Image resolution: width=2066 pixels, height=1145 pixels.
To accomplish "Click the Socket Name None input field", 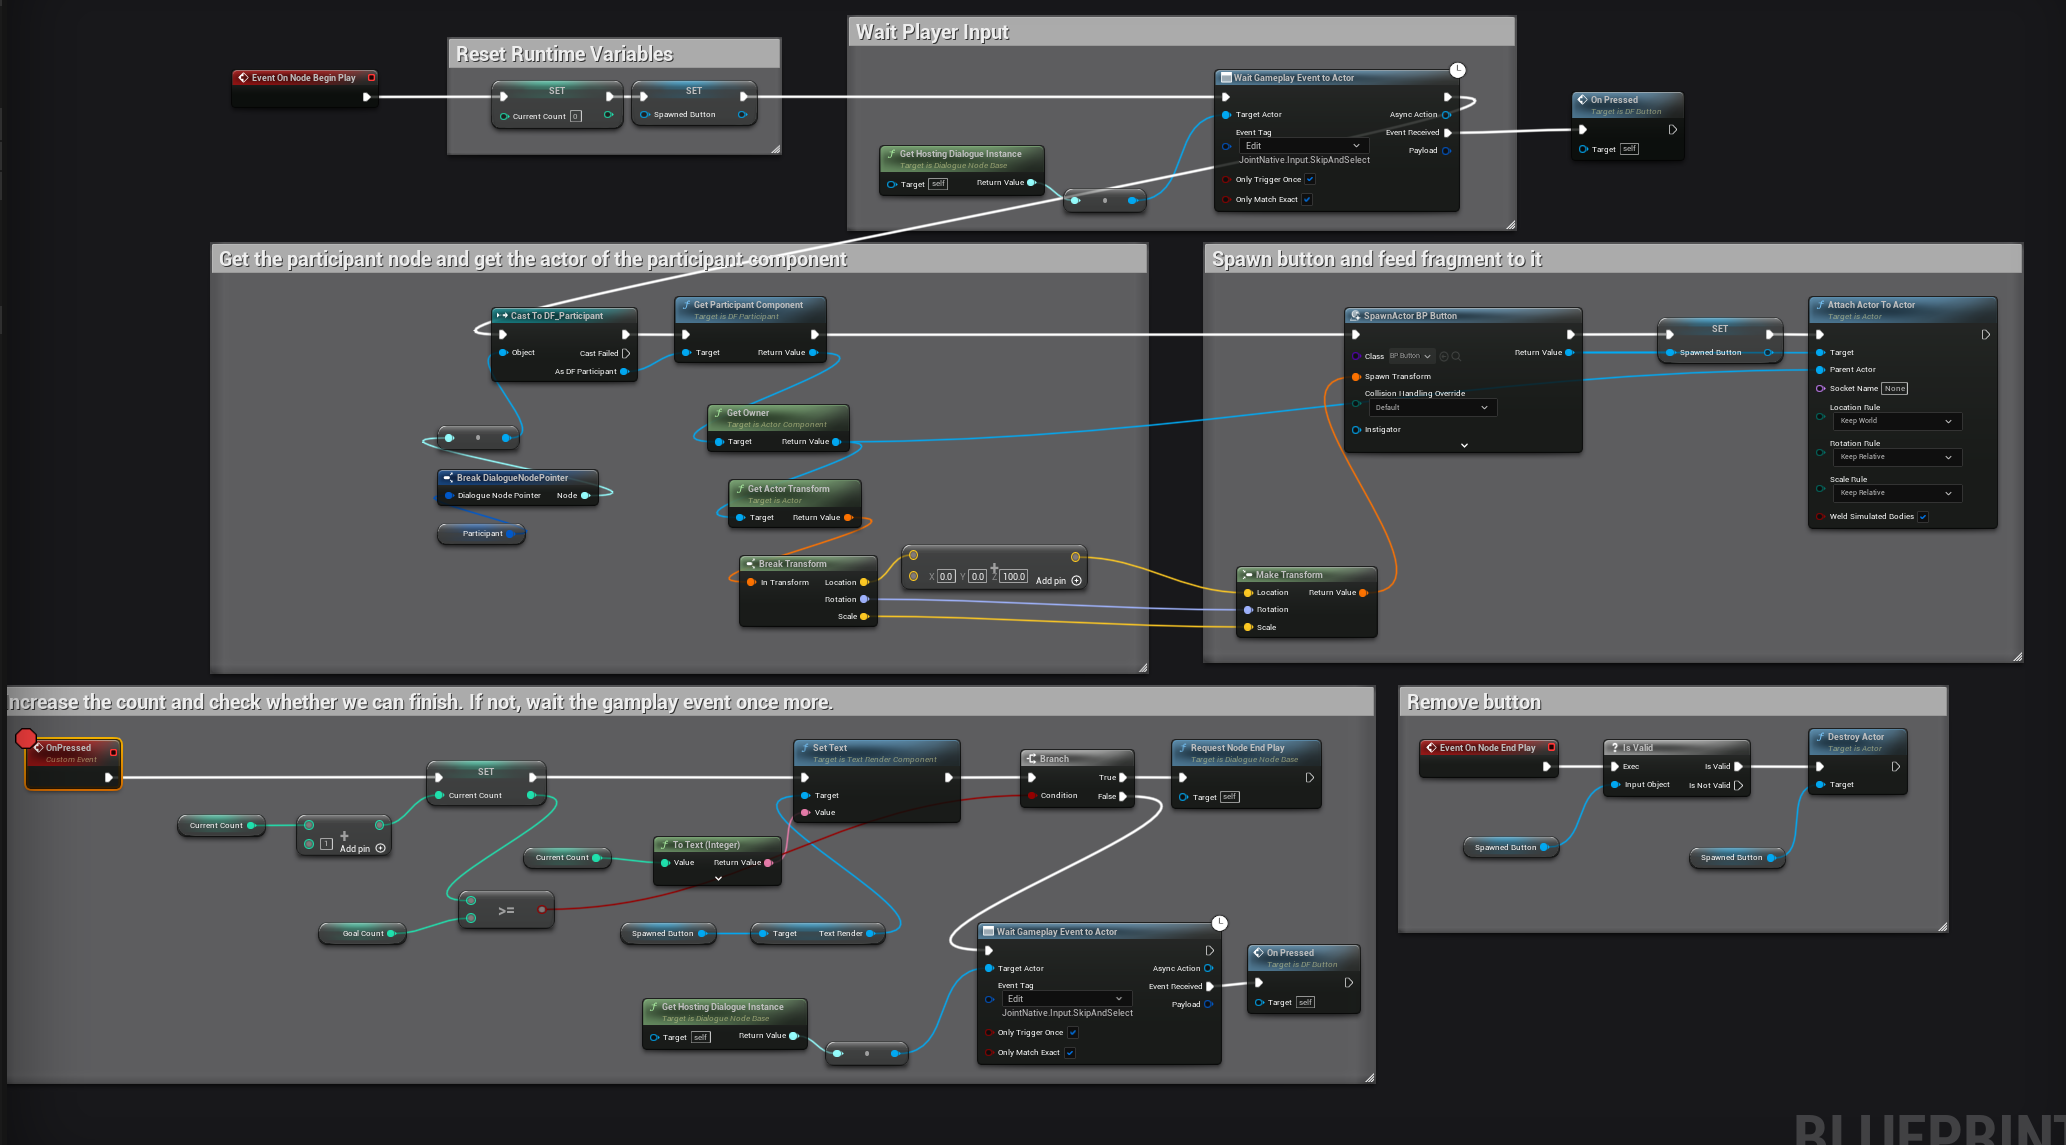I will [1894, 389].
